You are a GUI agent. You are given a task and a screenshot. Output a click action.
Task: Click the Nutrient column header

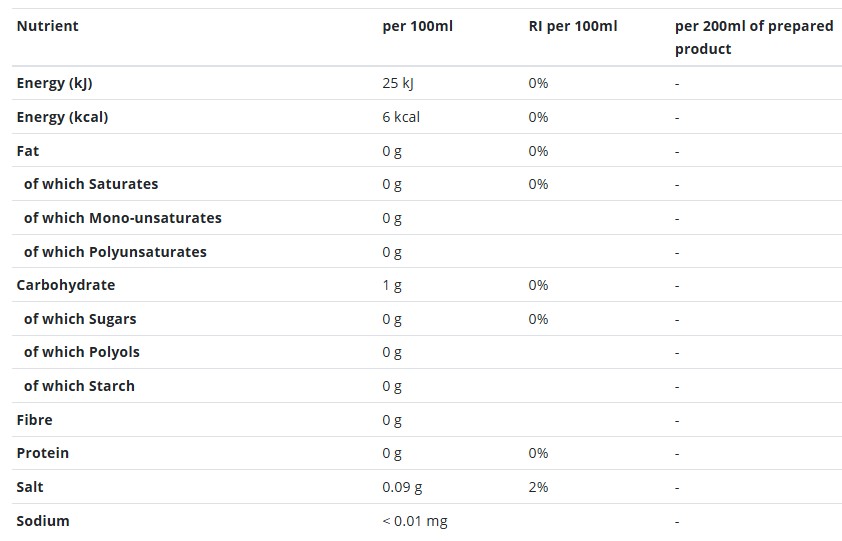pos(47,26)
